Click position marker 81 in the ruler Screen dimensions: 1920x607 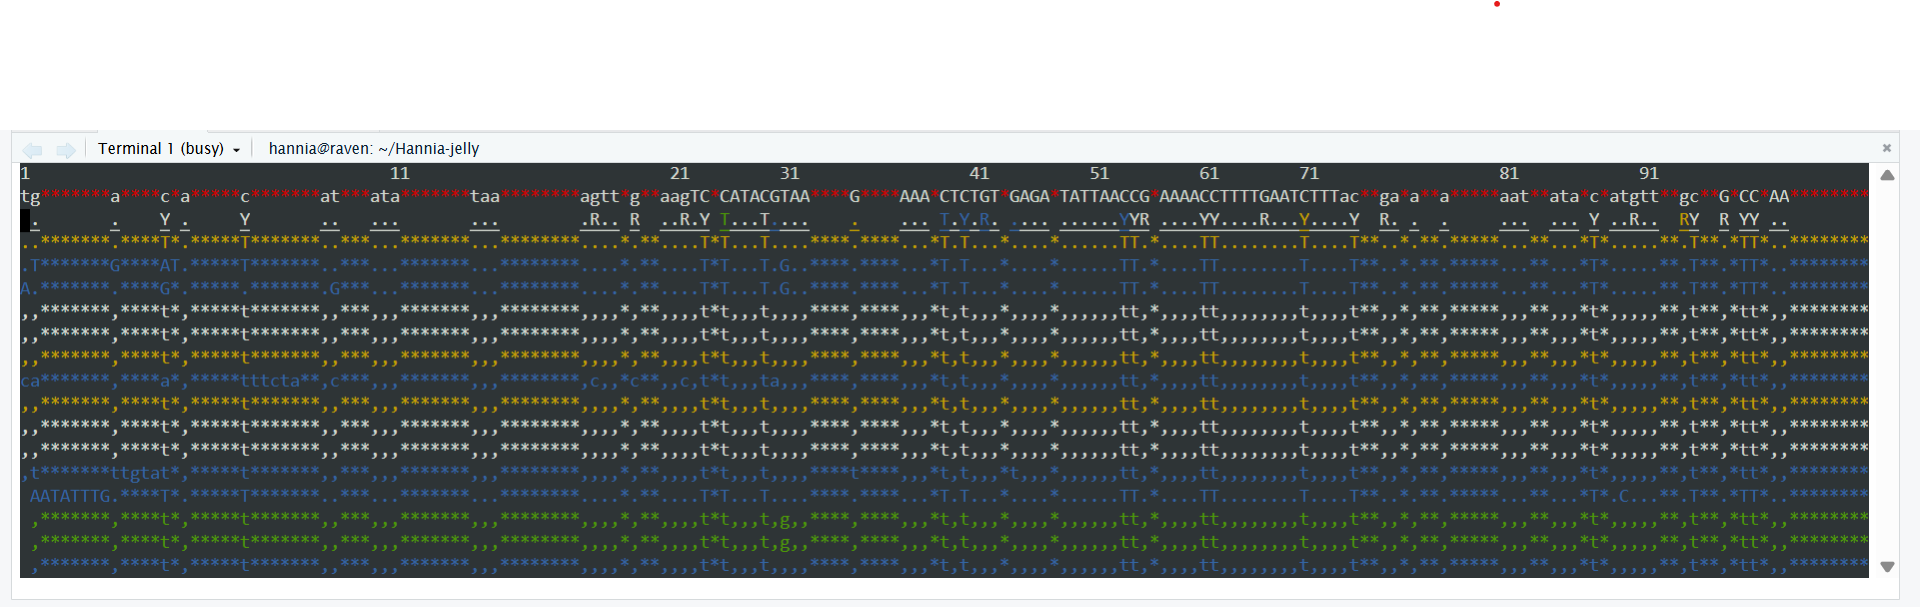pyautogui.click(x=1509, y=174)
